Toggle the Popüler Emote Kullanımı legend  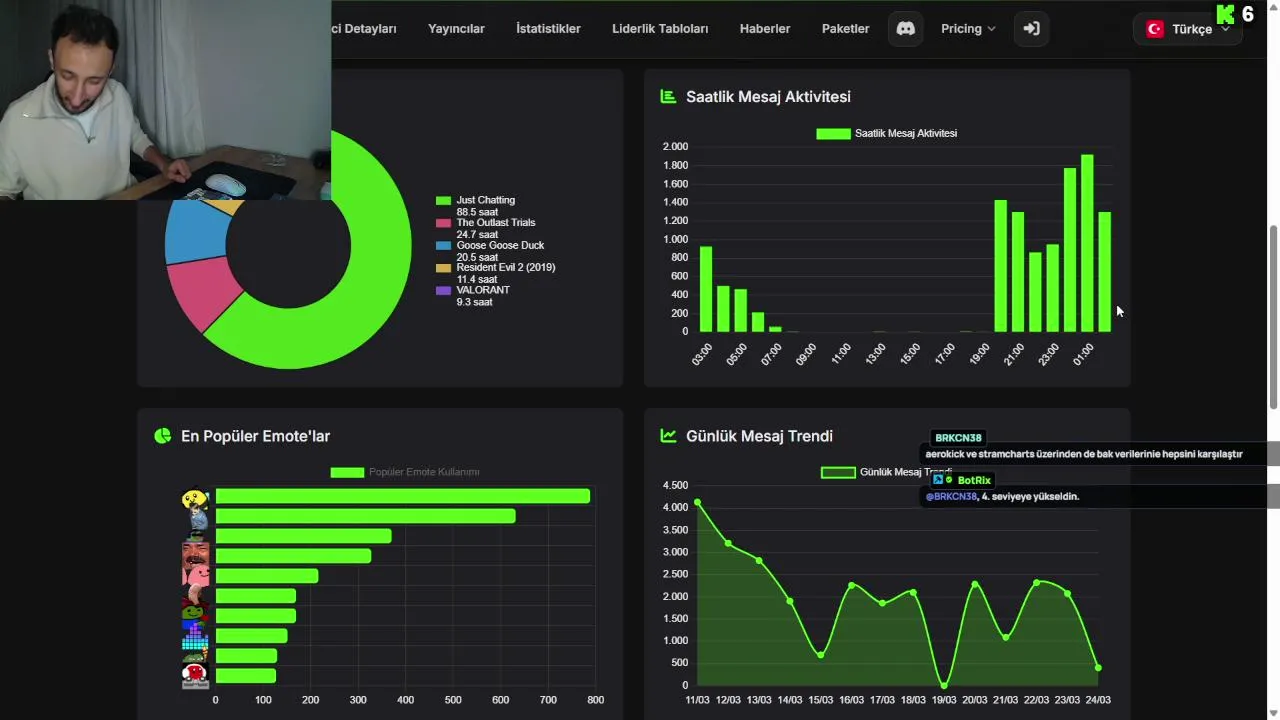[405, 472]
